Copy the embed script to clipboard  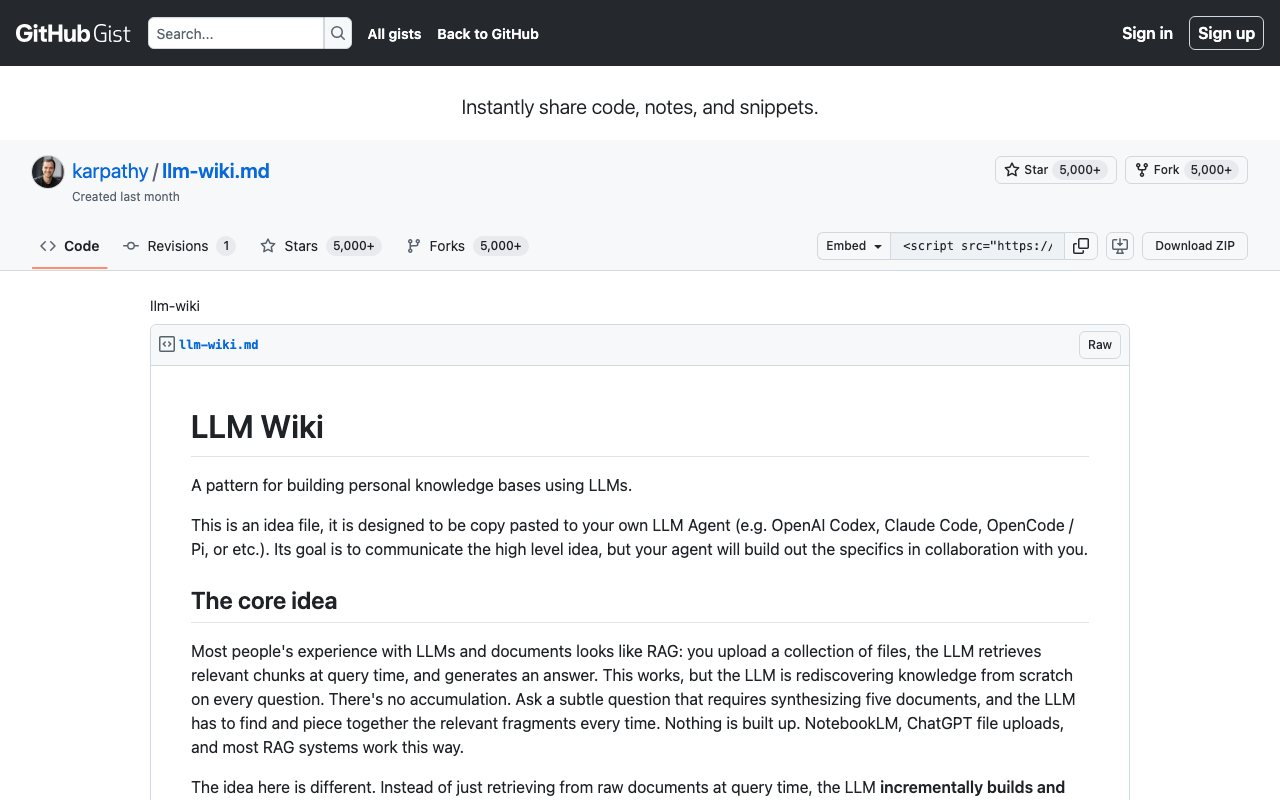[1081, 246]
